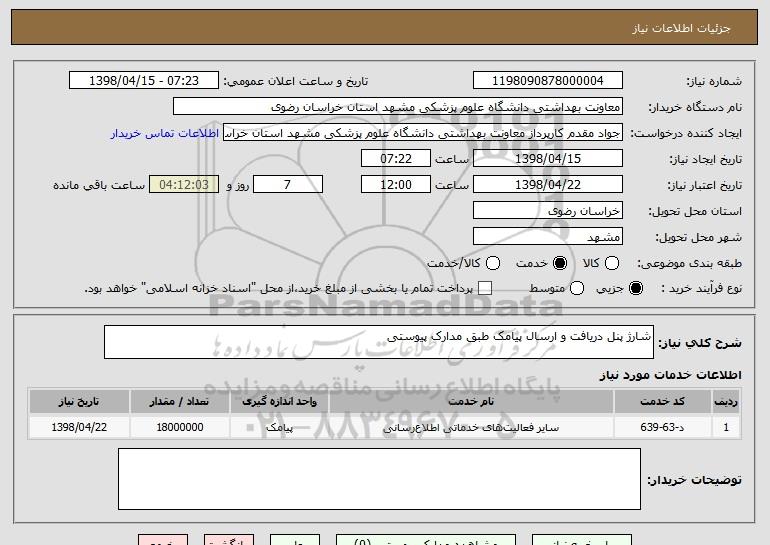
Task: Select the کالا radio button
Action: click(611, 263)
